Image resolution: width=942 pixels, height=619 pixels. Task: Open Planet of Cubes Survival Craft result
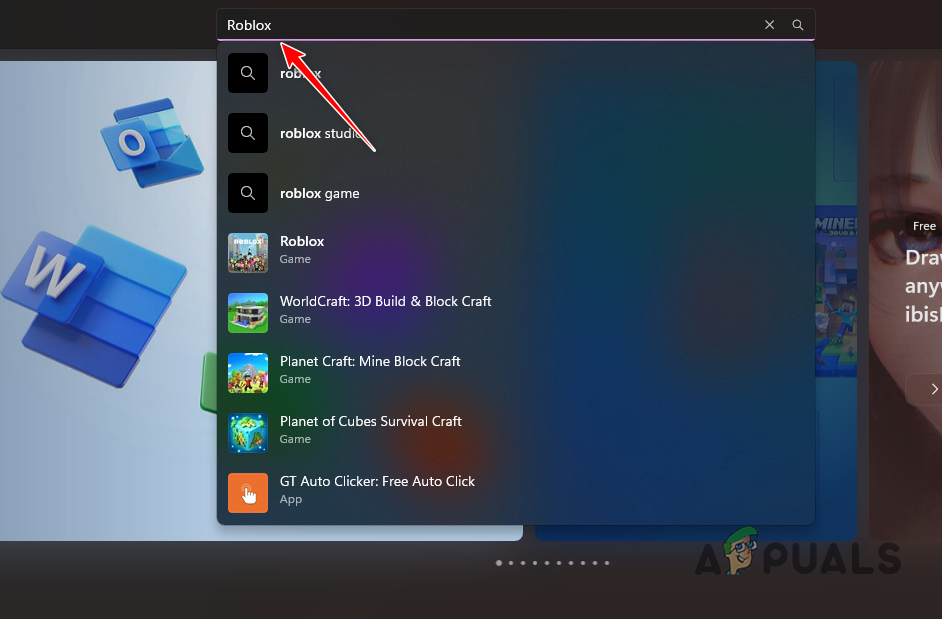click(515, 433)
